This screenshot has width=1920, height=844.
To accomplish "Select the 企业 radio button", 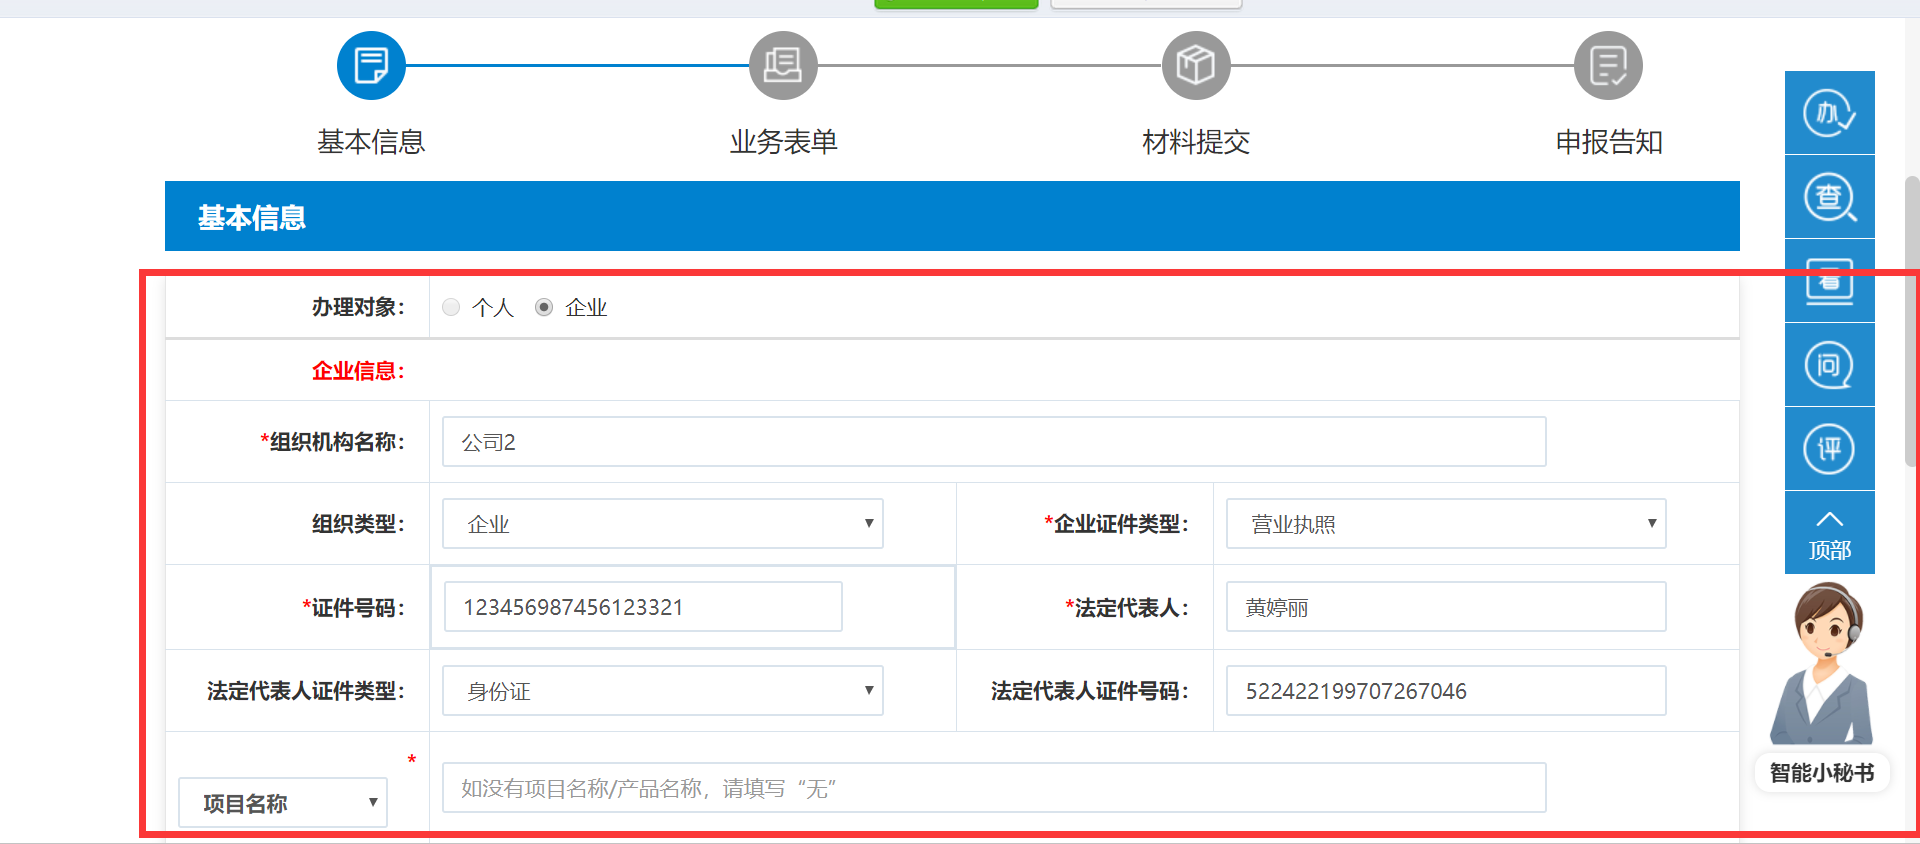I will 544,307.
